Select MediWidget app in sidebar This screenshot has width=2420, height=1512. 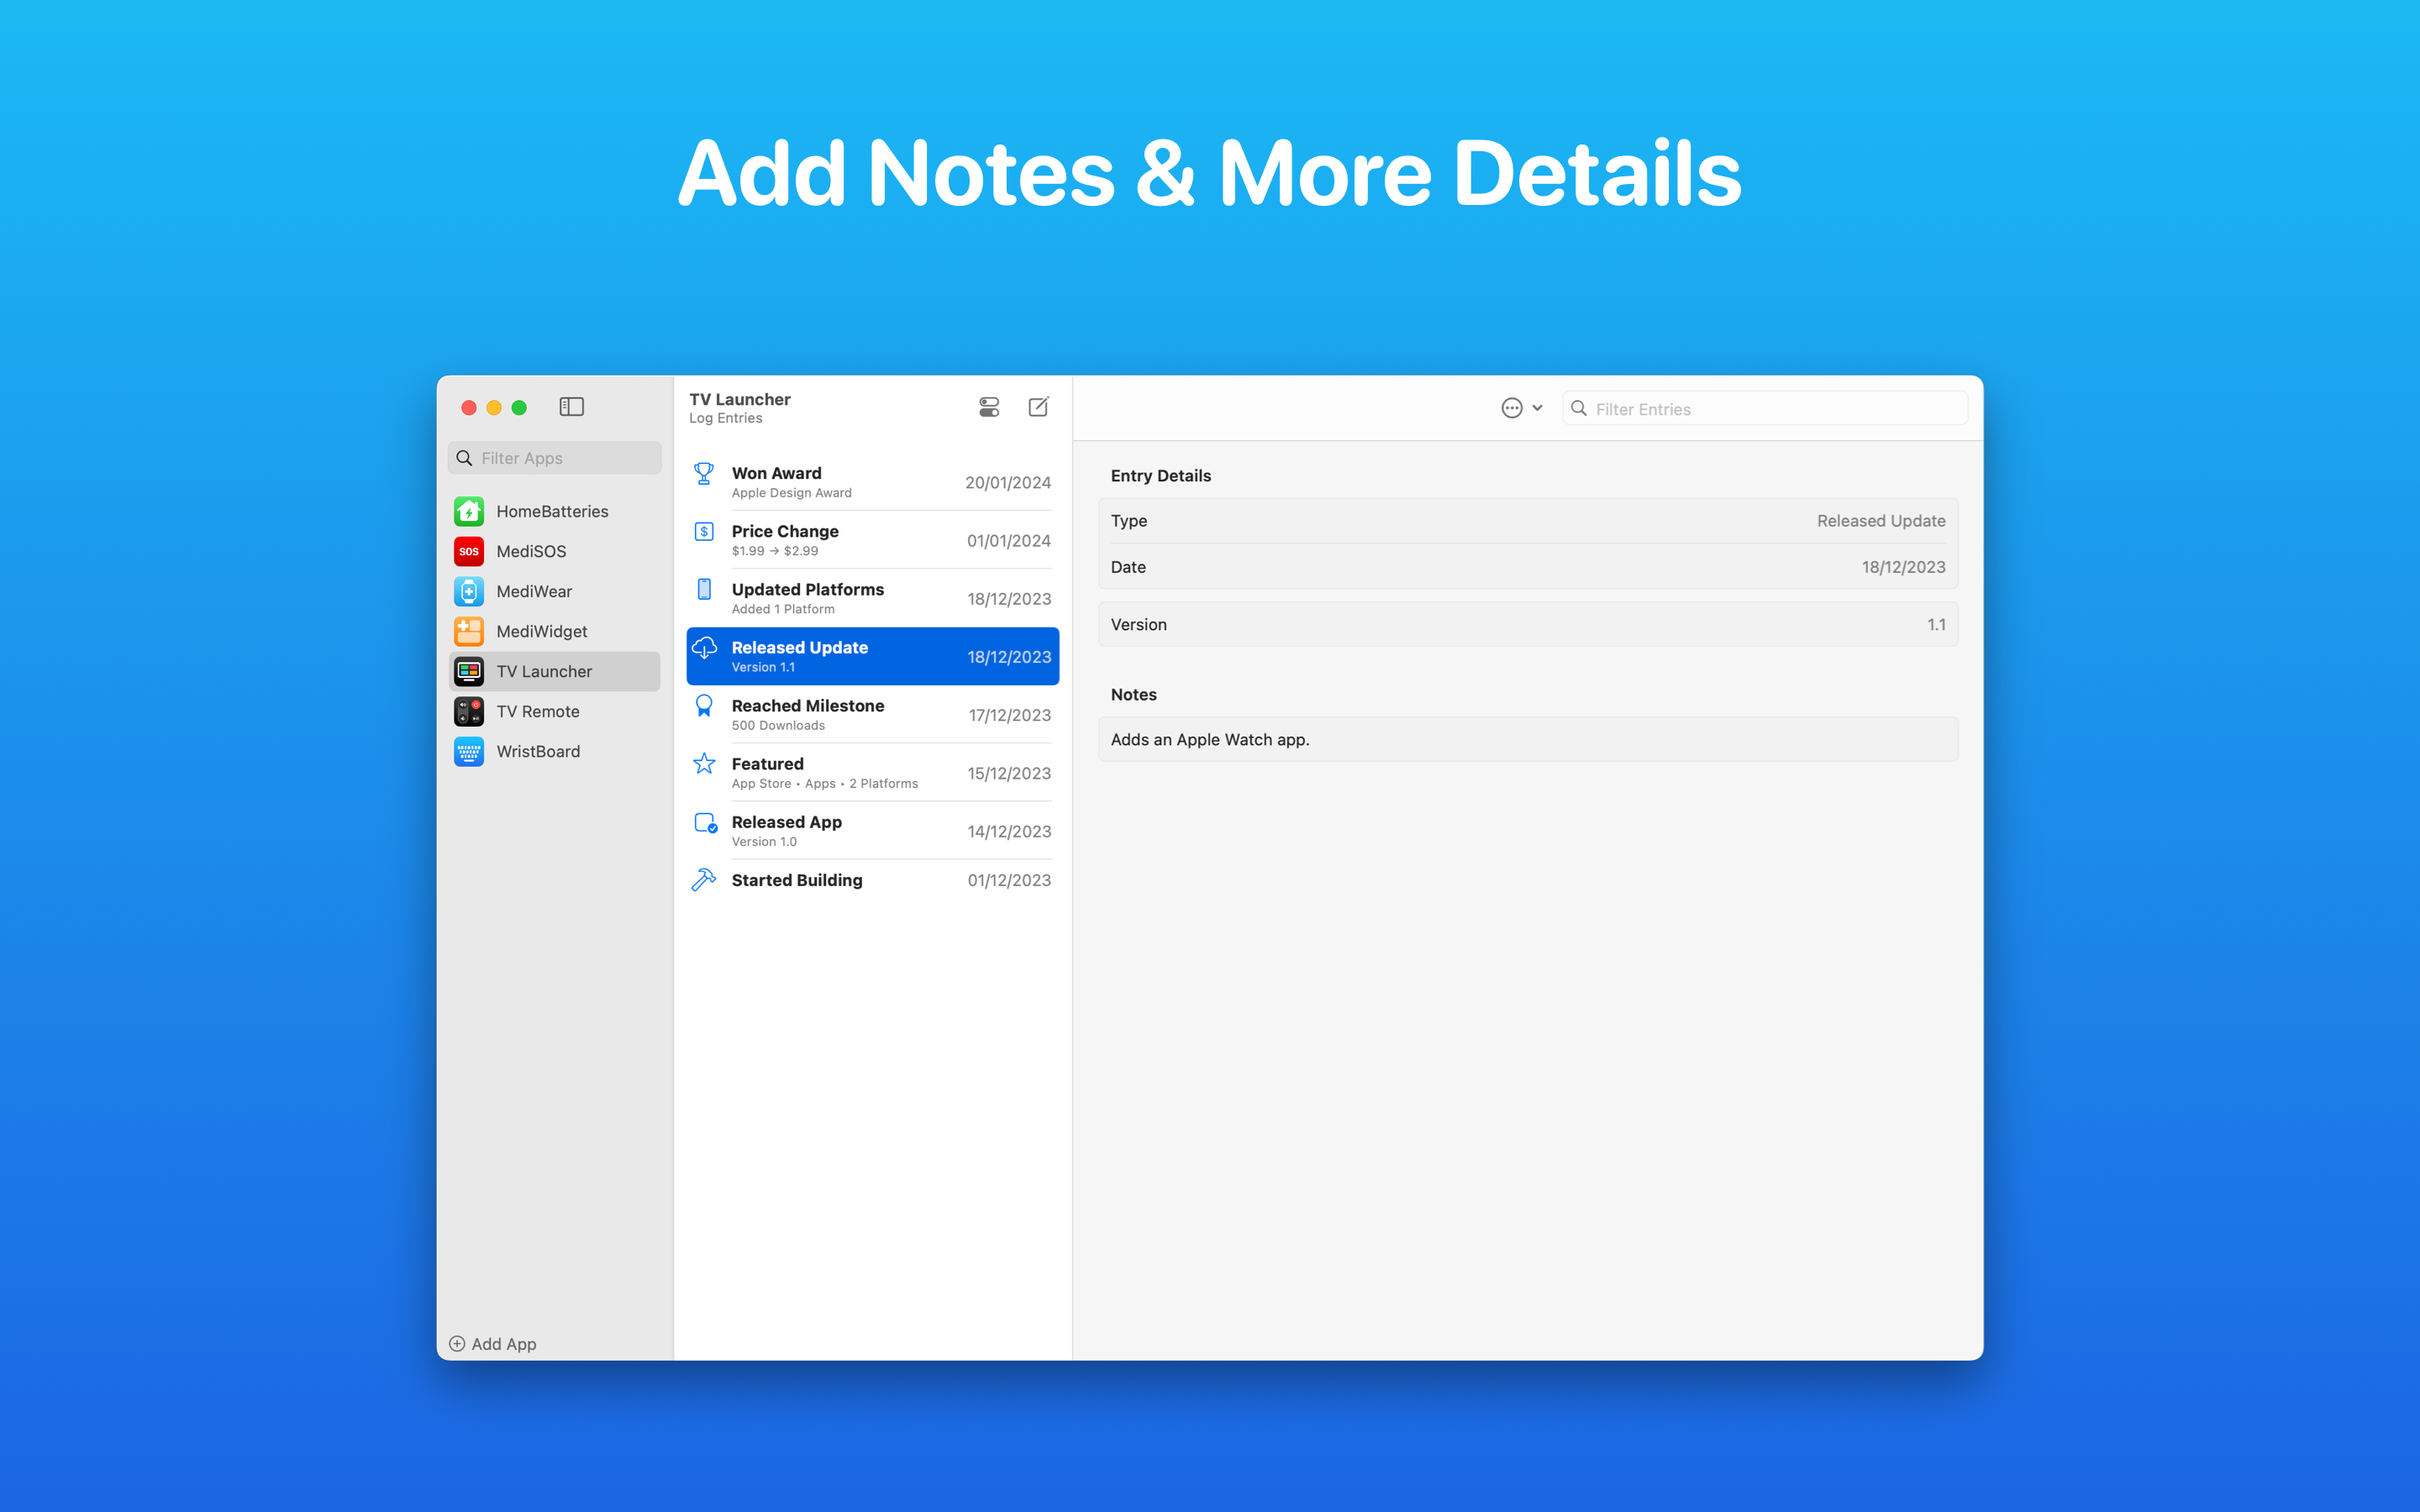(539, 631)
